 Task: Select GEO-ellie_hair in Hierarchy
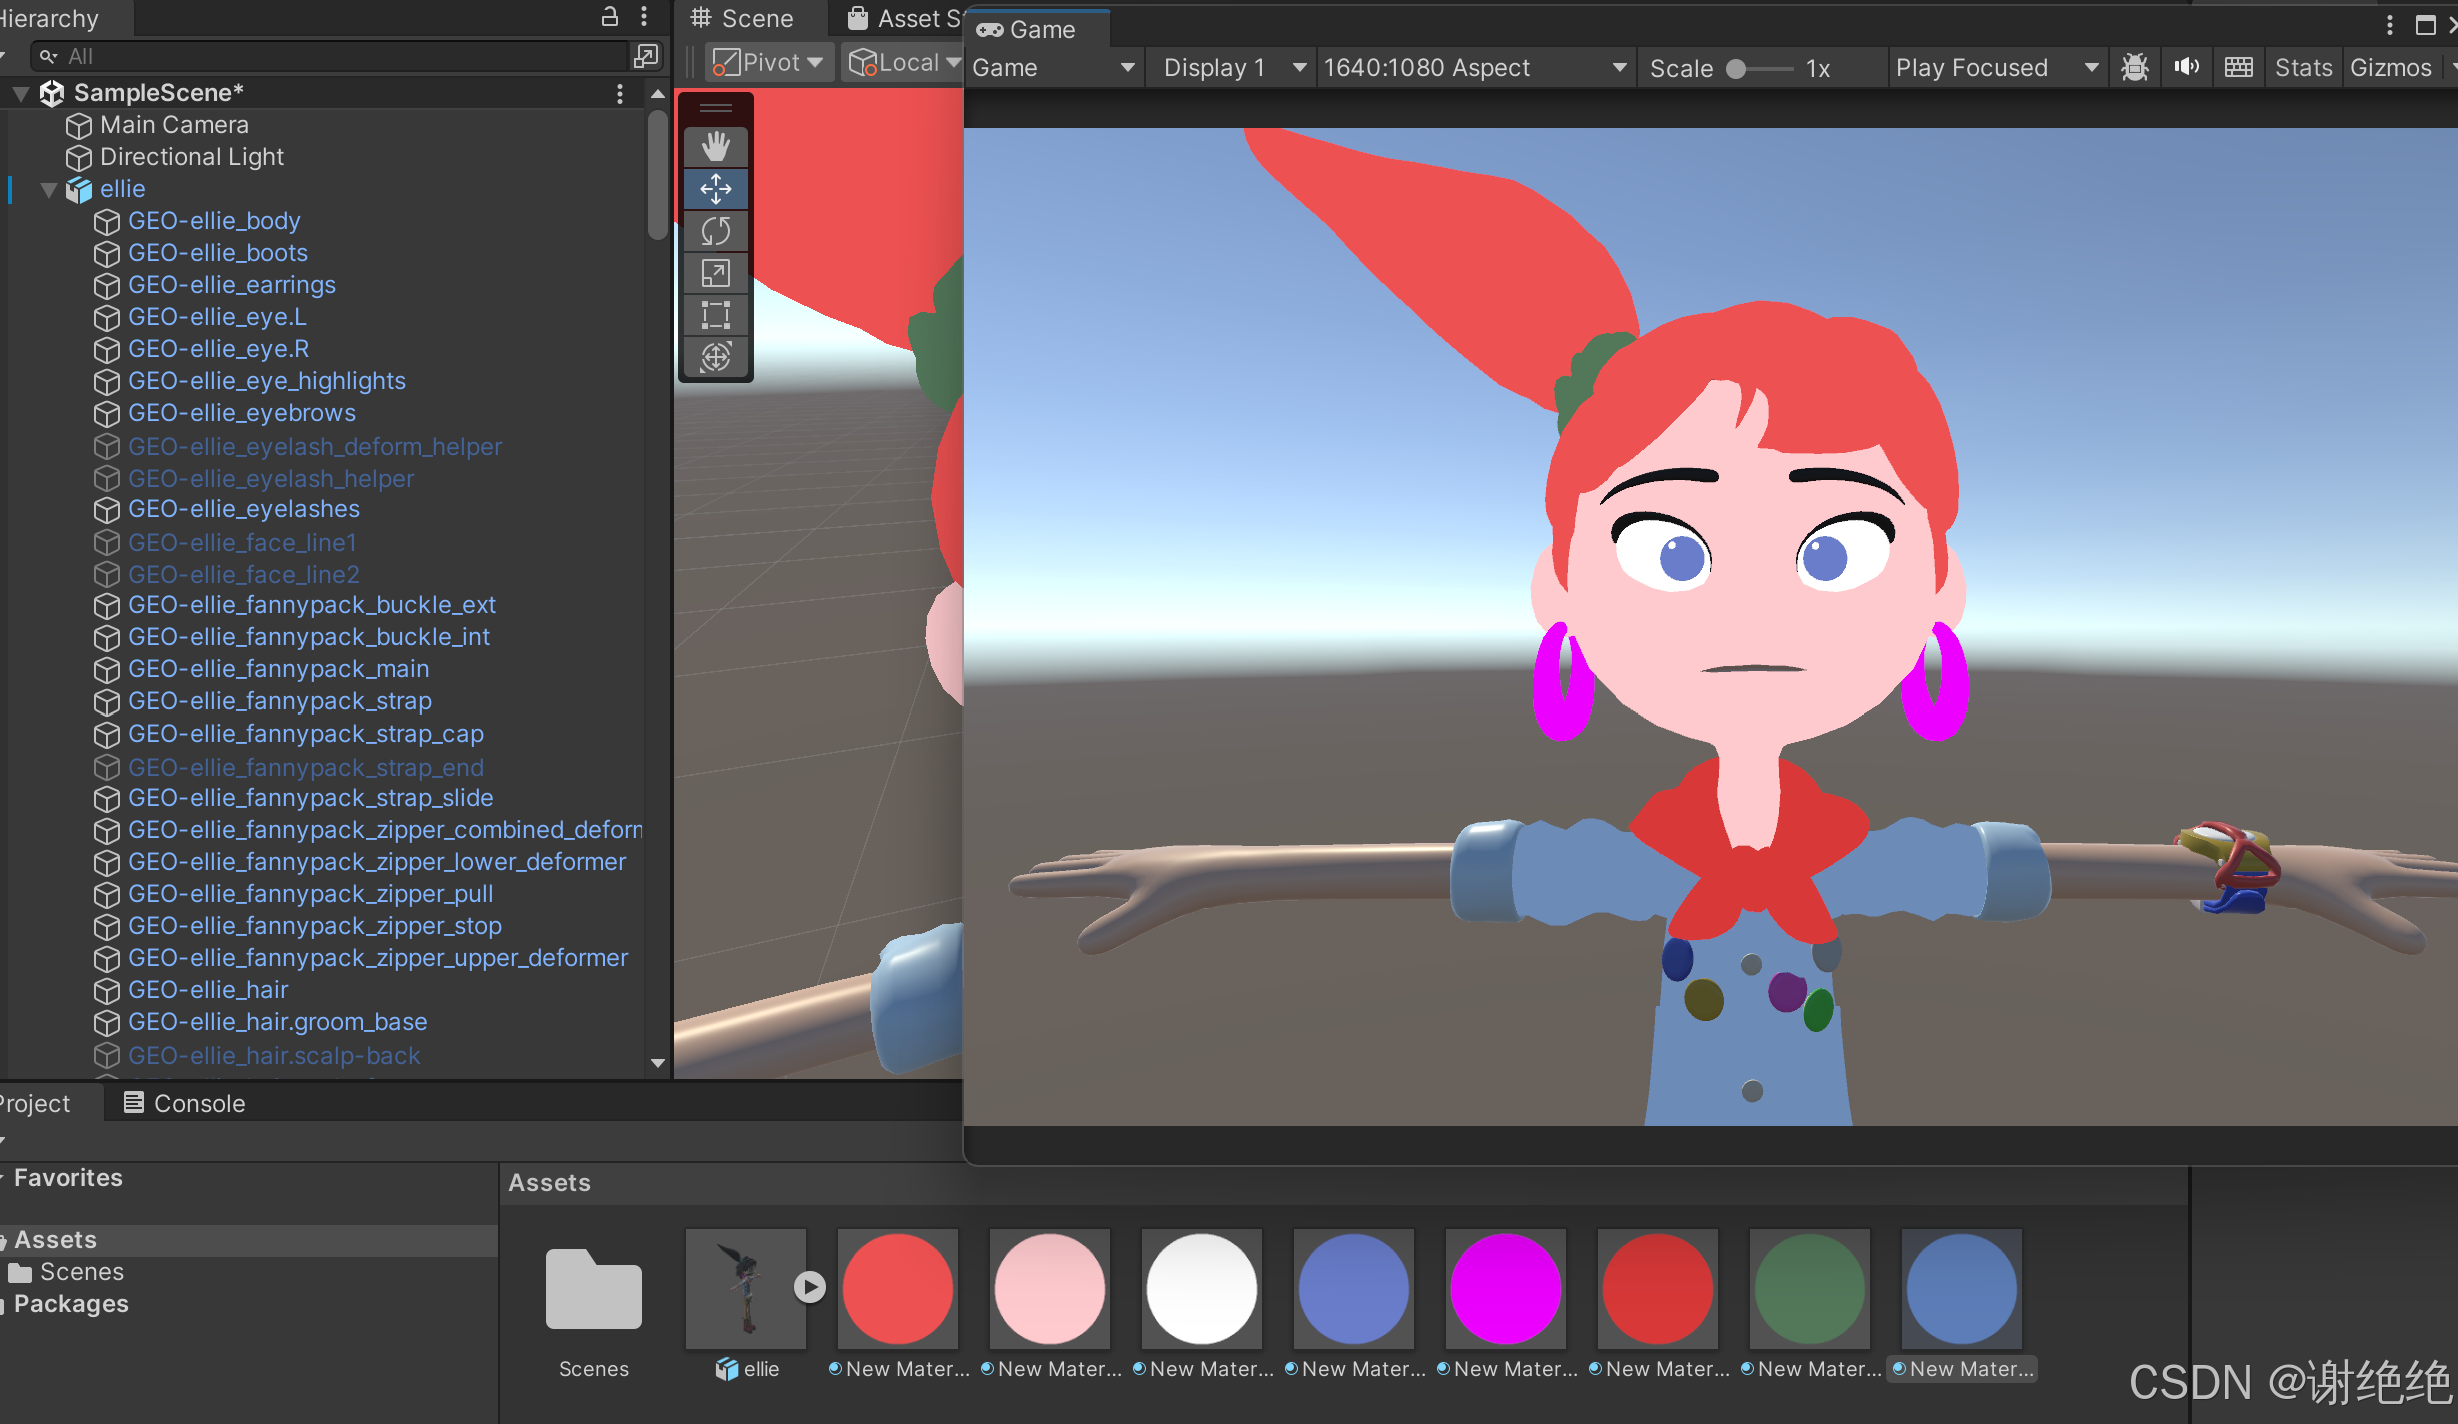(x=208, y=989)
